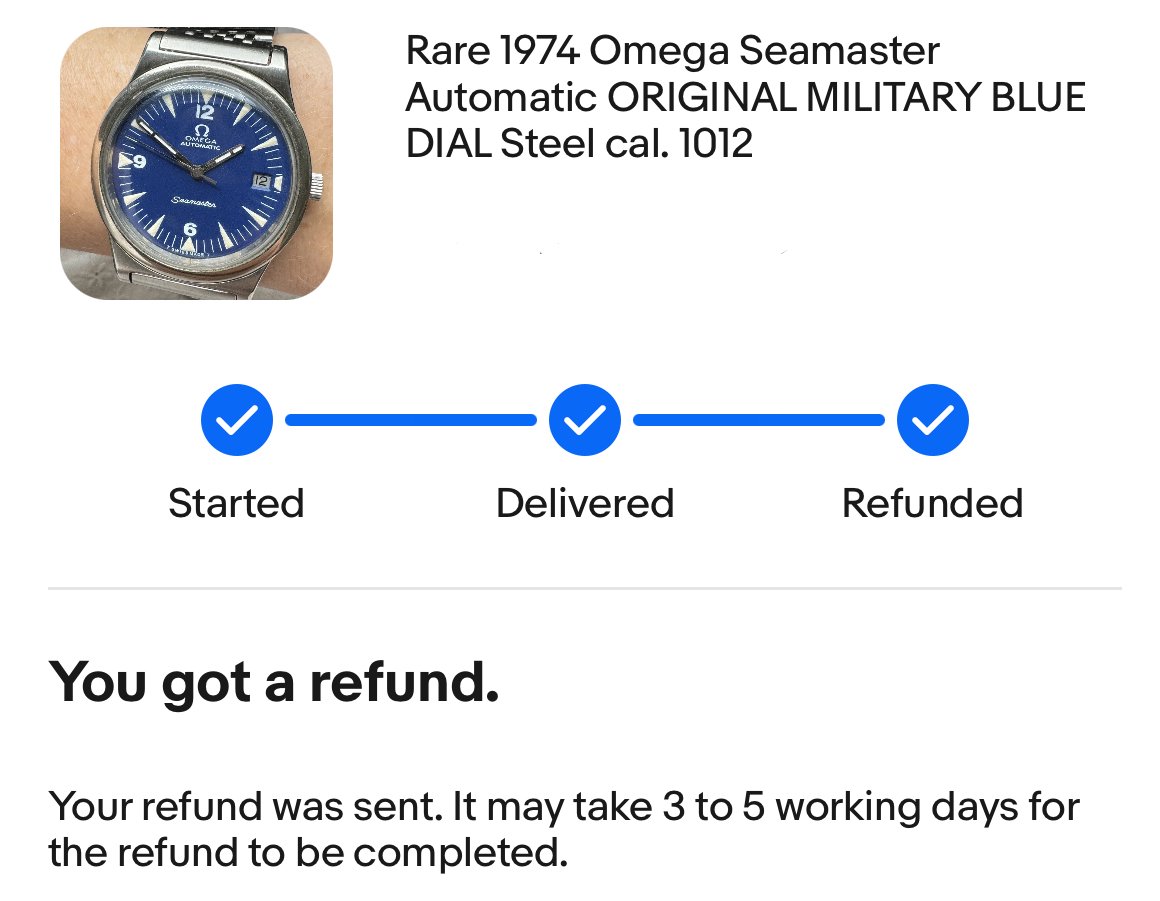Screen dimensions: 1160x901
Task: Click progress line between Delivered and Refunded
Action: 758,420
